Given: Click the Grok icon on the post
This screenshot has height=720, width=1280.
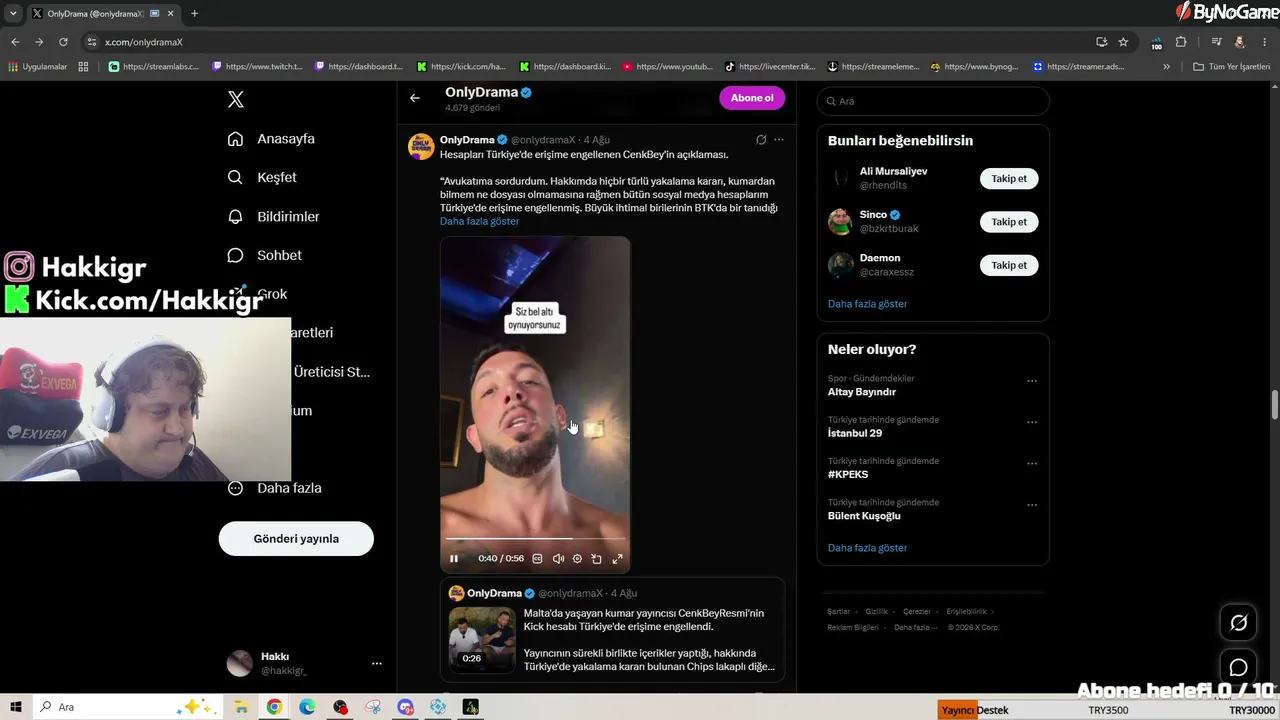Looking at the screenshot, I should pyautogui.click(x=761, y=140).
